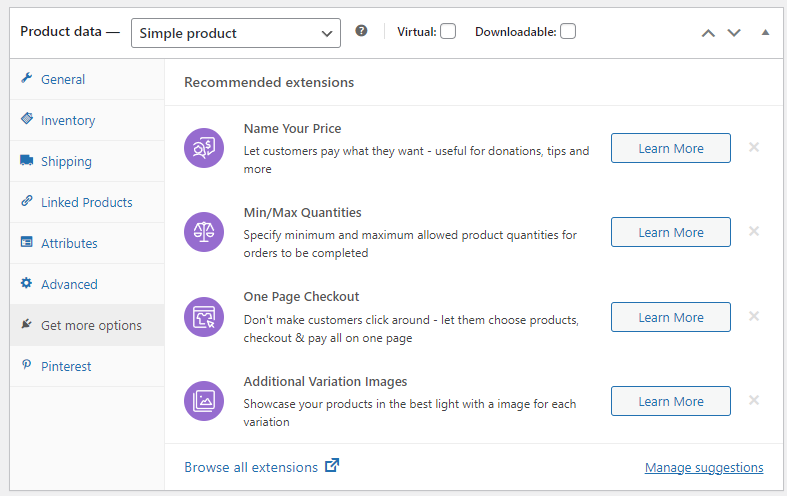This screenshot has height=496, width=787.
Task: Click the Min/Max Quantities title
Action: point(302,212)
